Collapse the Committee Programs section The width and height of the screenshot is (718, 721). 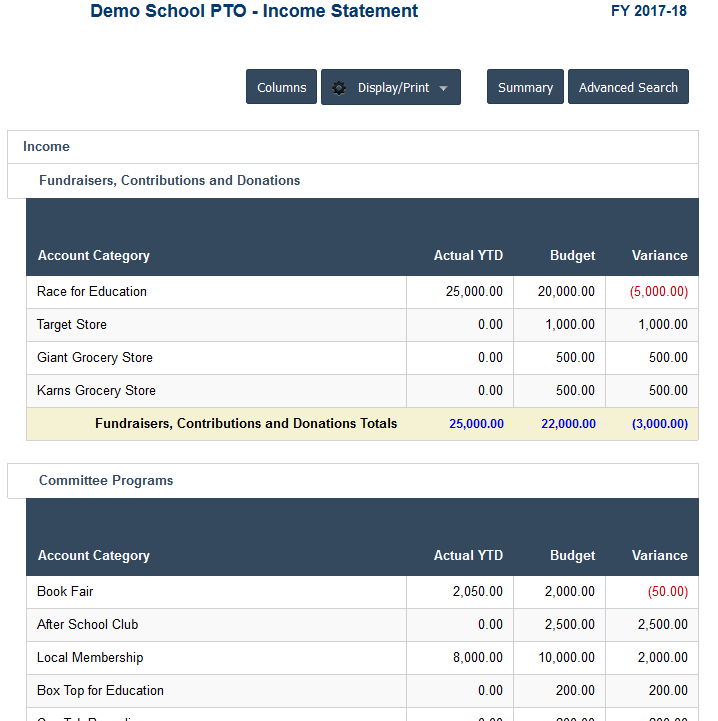tap(353, 481)
